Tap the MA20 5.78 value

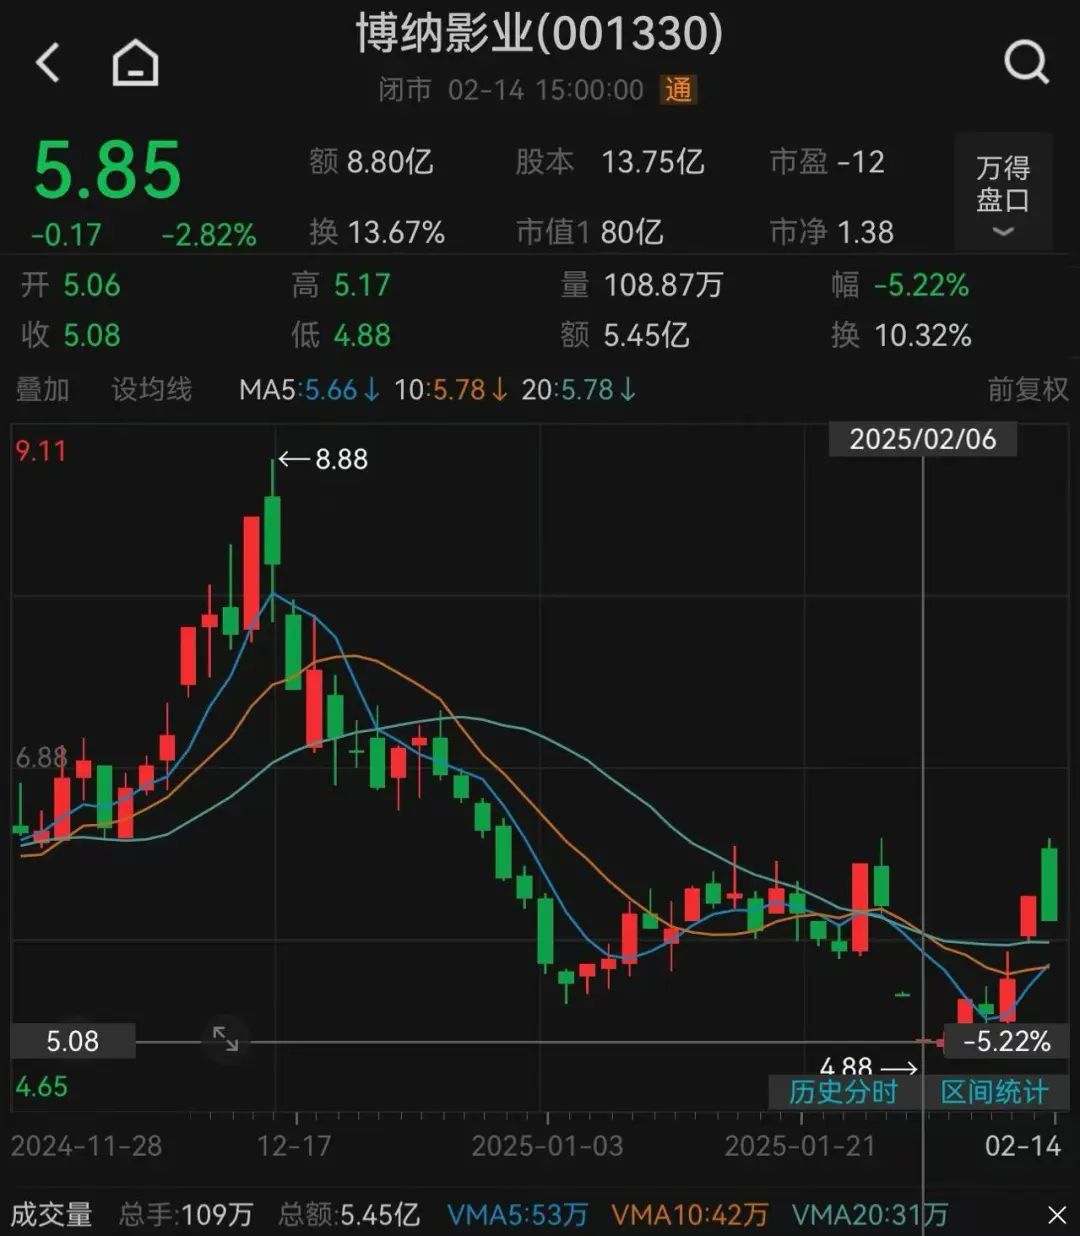[x=578, y=389]
